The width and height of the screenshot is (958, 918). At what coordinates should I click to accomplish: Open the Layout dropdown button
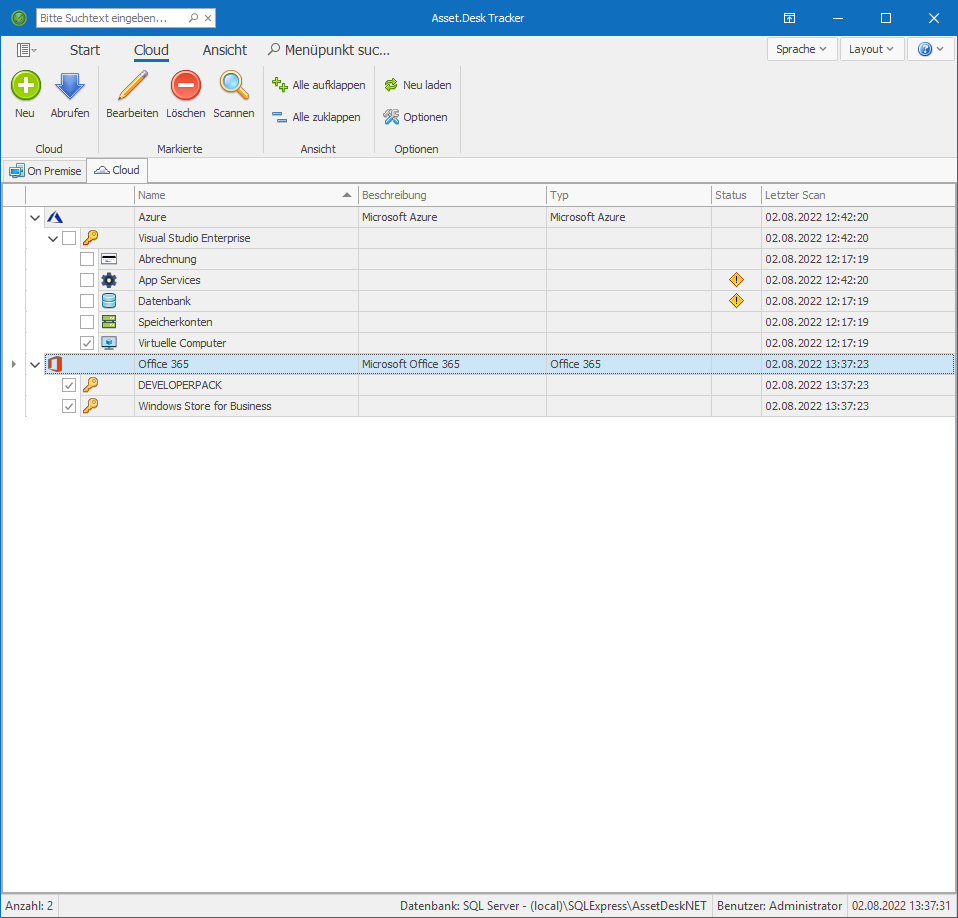(871, 49)
